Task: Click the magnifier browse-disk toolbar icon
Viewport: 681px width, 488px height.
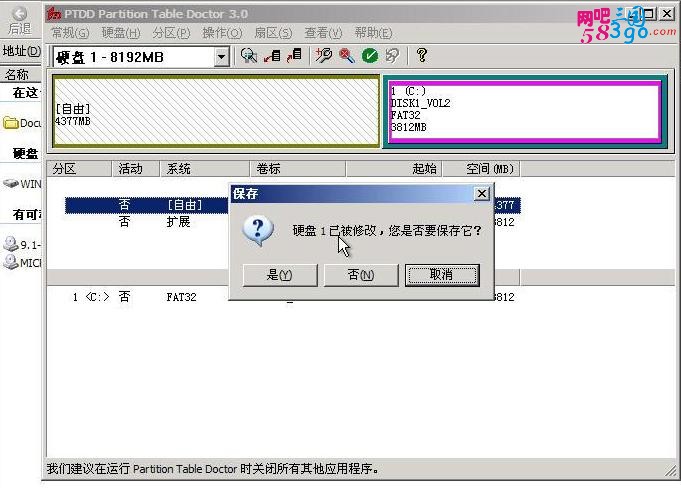Action: point(249,56)
